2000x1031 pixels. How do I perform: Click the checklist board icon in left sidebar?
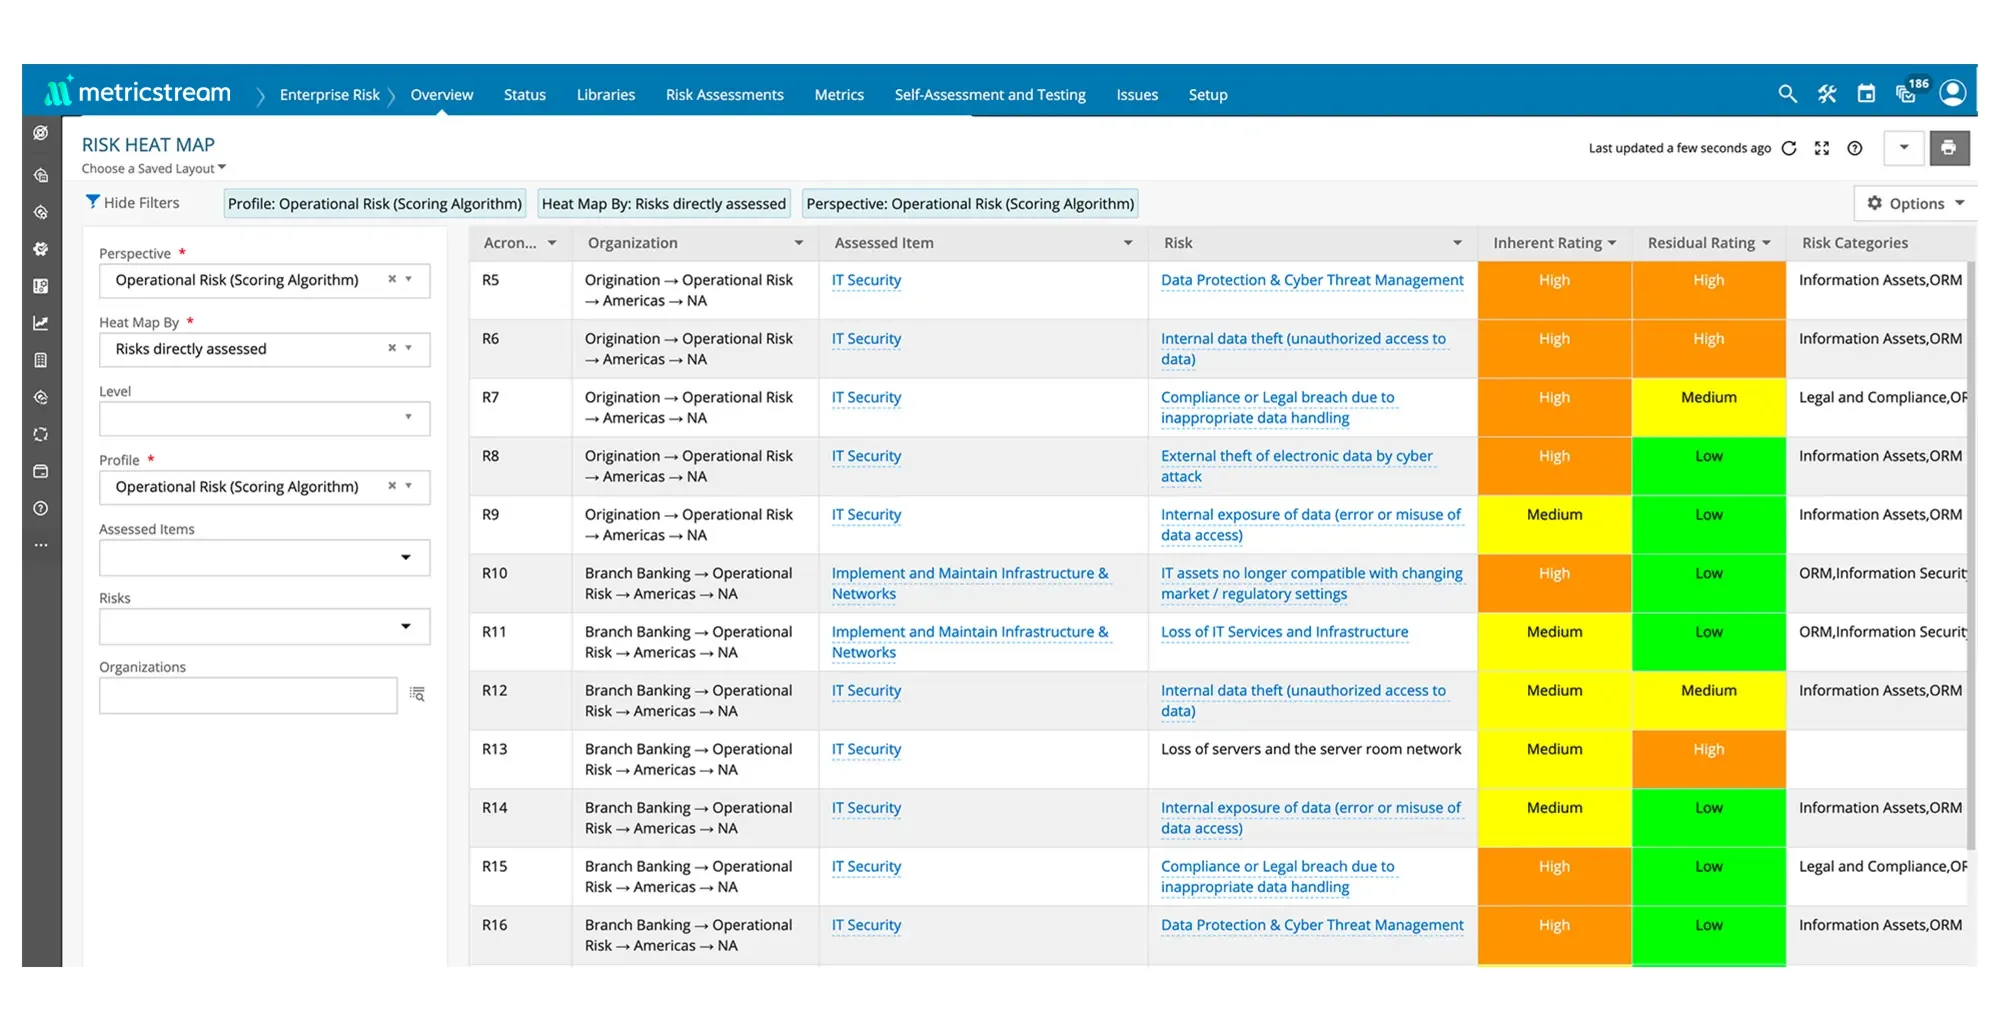tap(41, 286)
